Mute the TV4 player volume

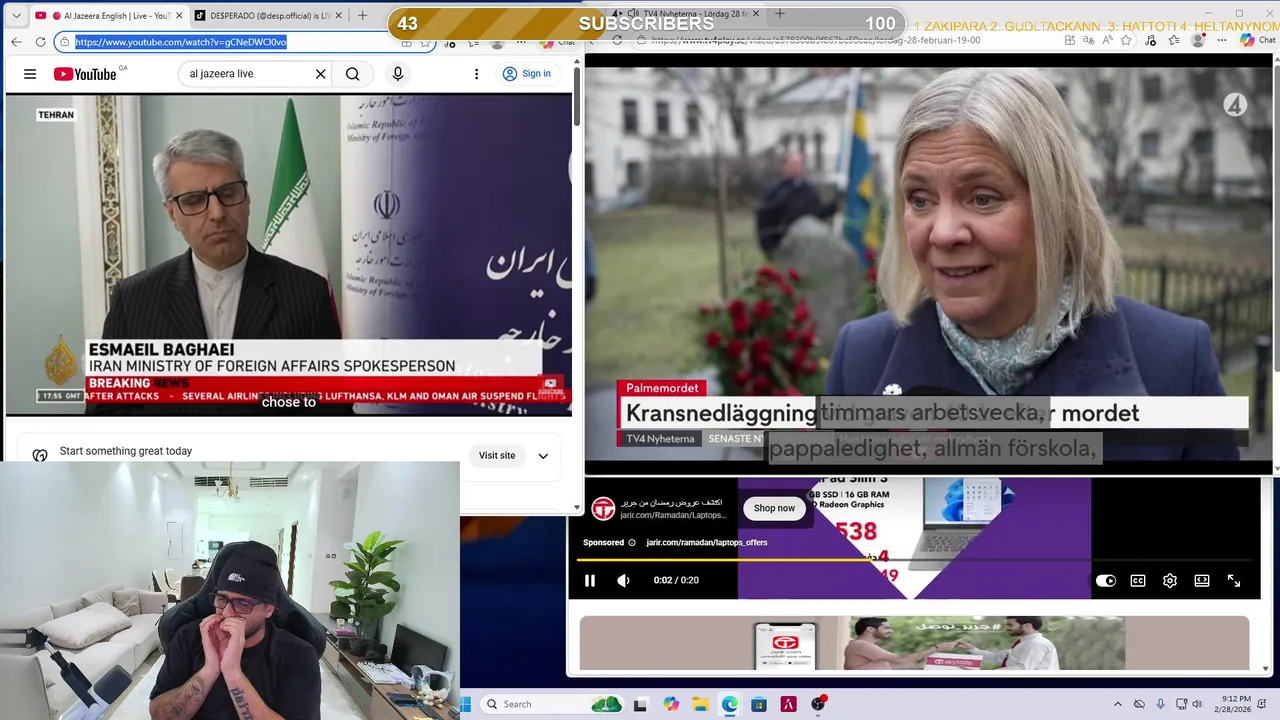(x=623, y=580)
